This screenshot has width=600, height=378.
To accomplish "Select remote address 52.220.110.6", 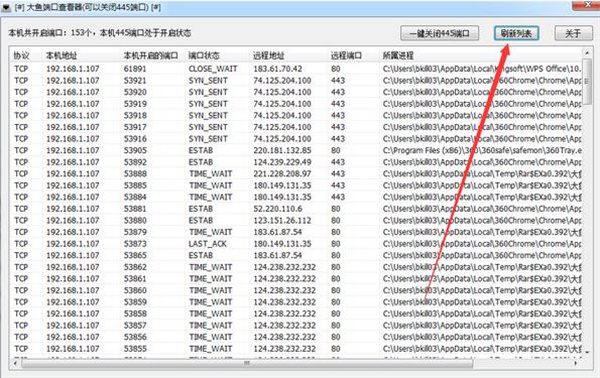I will pos(277,209).
